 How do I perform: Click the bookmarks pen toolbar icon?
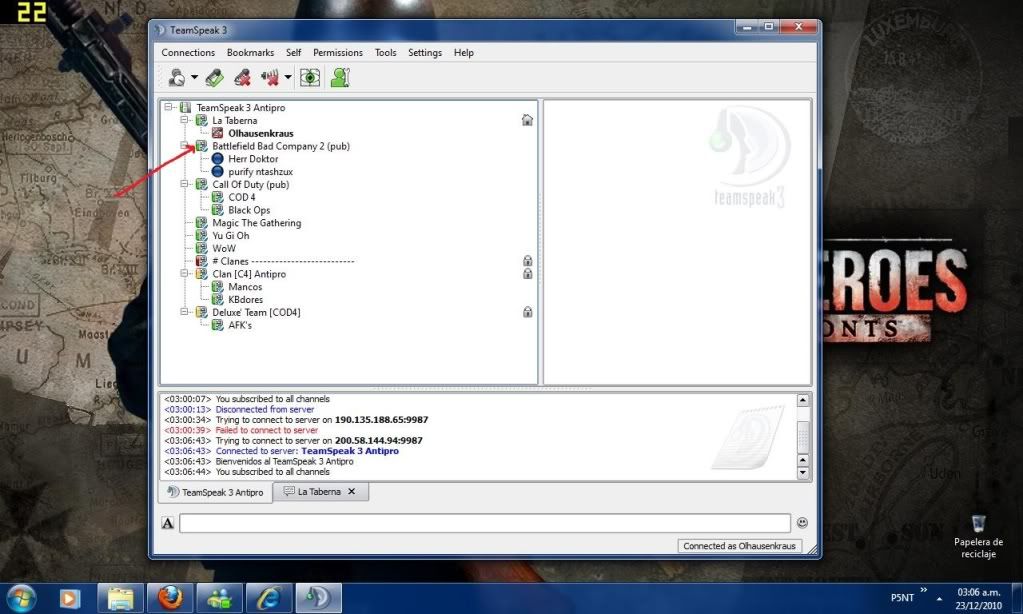[214, 78]
